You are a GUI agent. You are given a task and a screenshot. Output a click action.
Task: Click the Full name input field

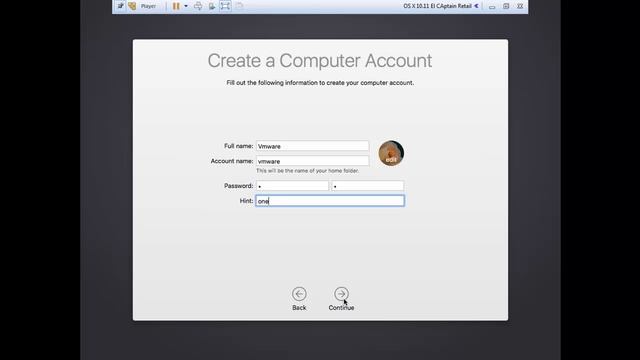coord(312,146)
